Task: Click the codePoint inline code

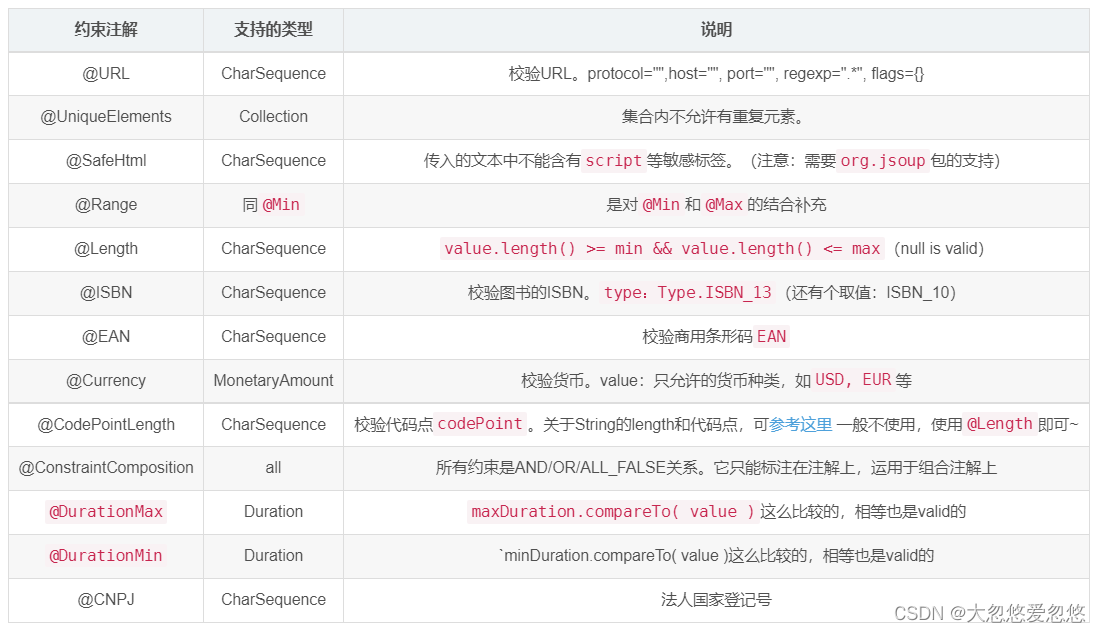Action: click(480, 424)
